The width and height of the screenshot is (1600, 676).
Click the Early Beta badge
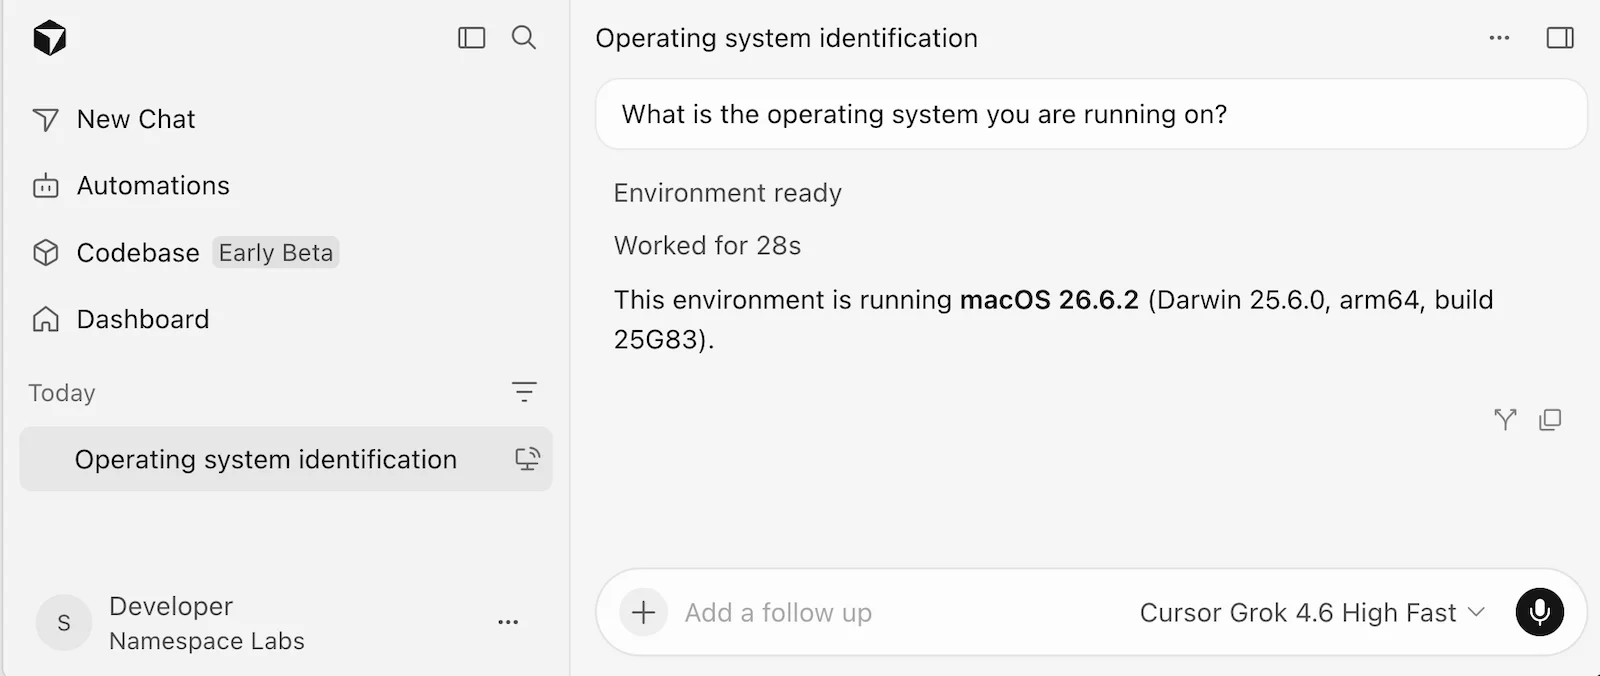tap(276, 253)
